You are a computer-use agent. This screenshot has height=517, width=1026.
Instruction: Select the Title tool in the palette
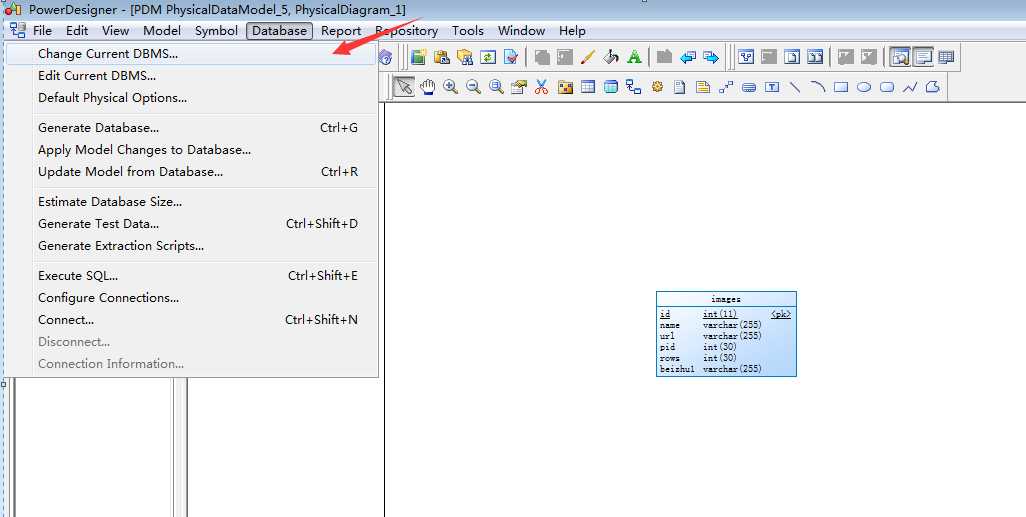[749, 86]
